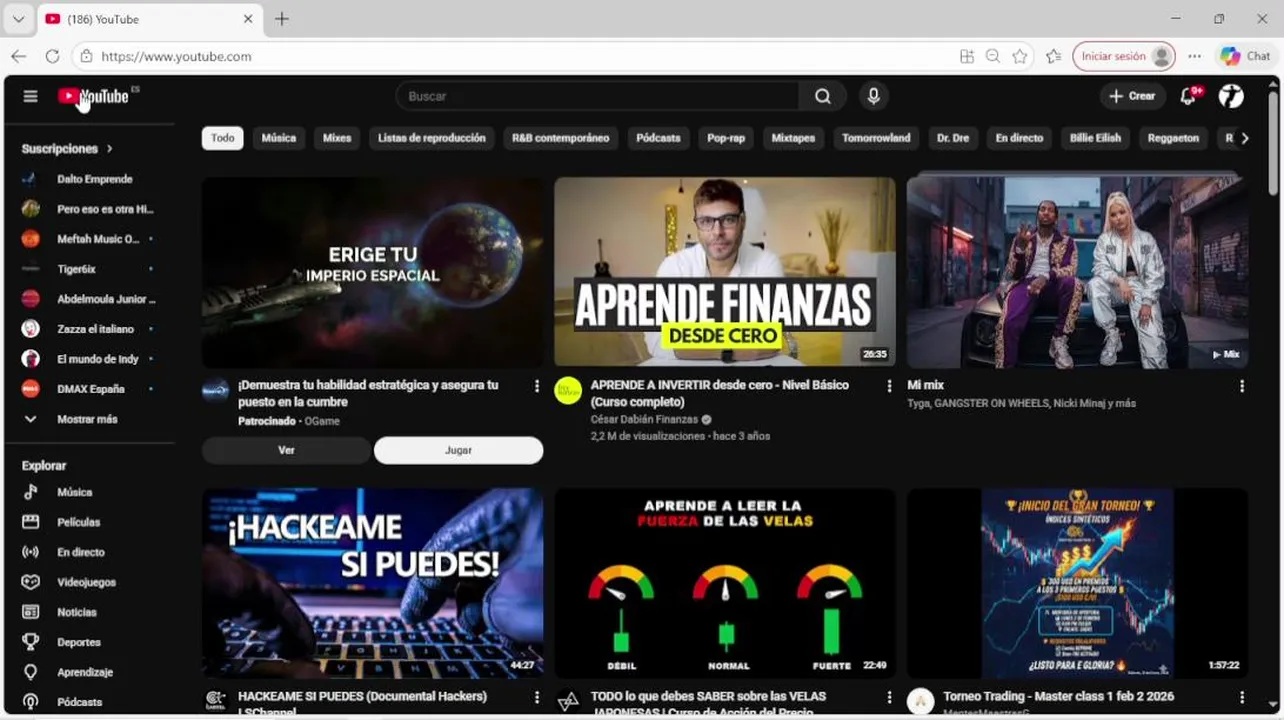
Task: Open a new browser tab
Action: [x=282, y=19]
